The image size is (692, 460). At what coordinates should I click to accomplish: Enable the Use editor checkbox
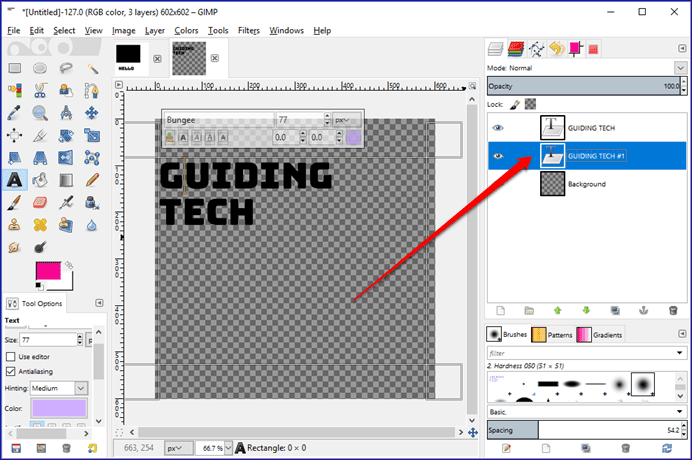[x=11, y=357]
